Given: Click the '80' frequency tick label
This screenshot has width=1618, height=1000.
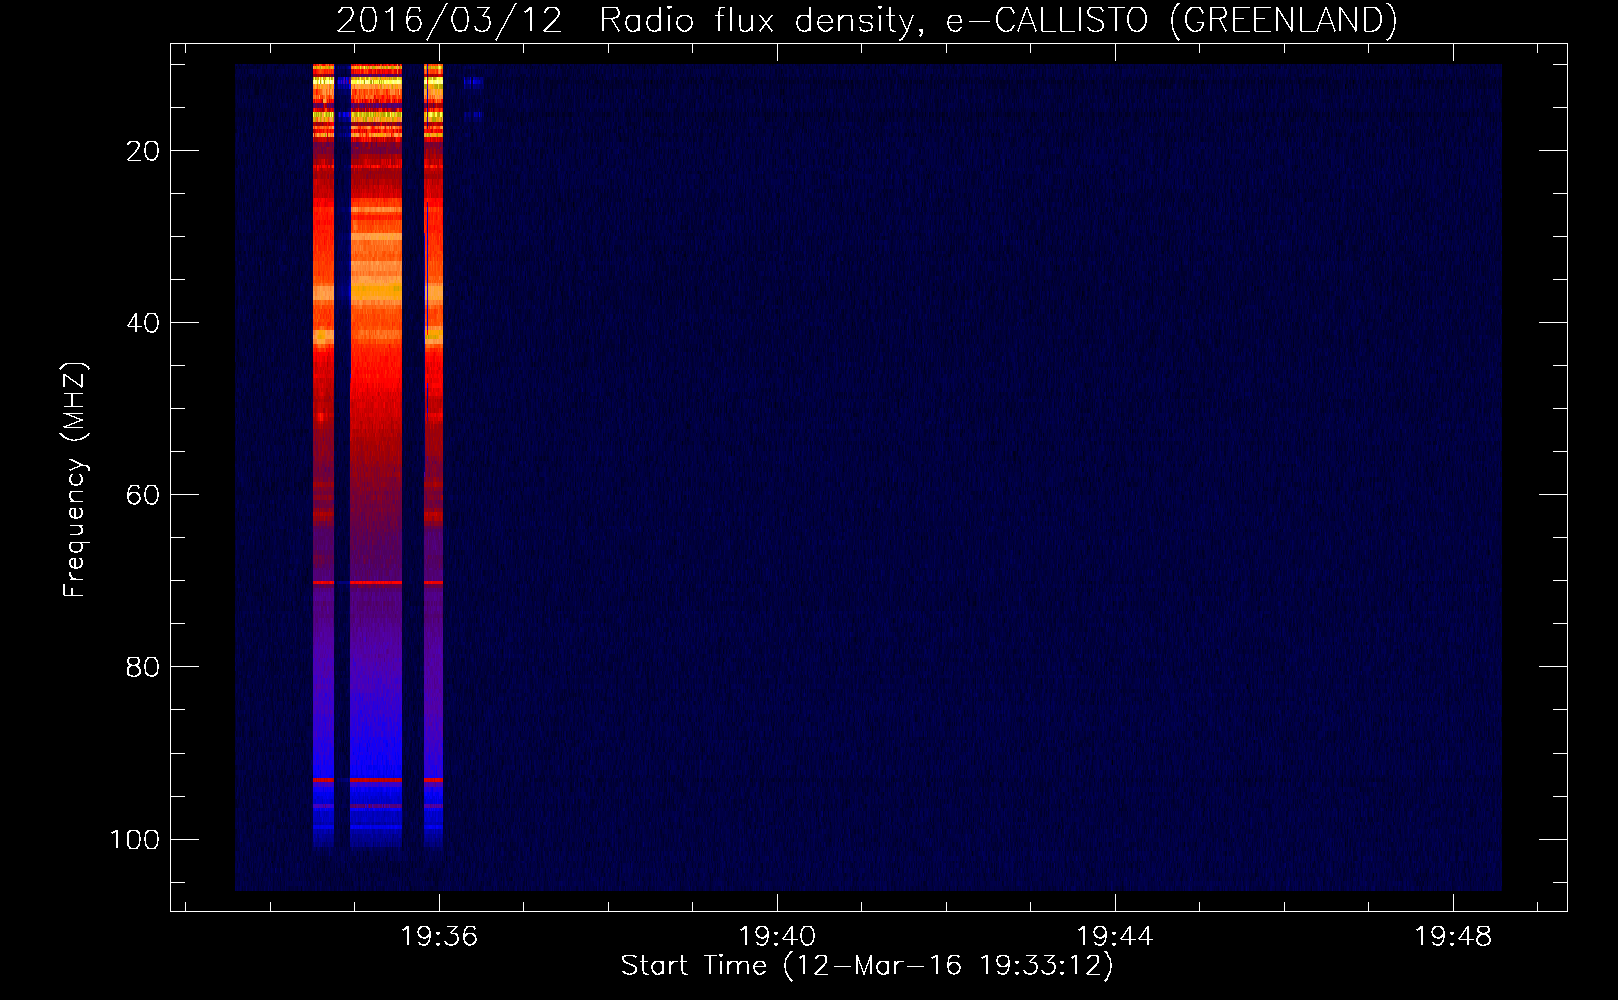Looking at the screenshot, I should (143, 667).
